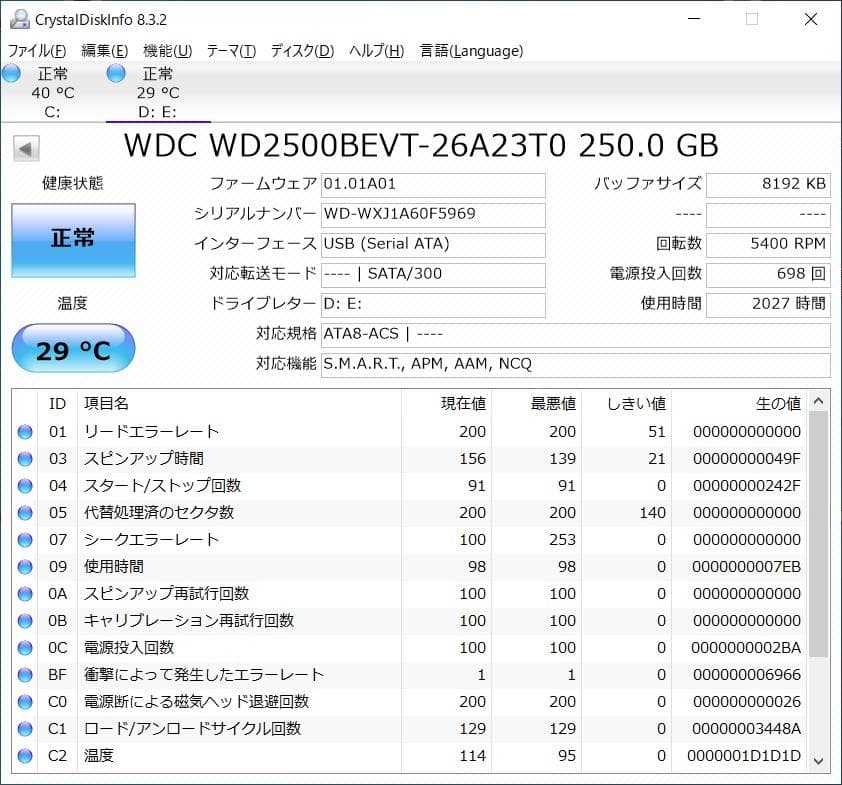Screen dimensions: 842x785
Task: Click the 生の値 column header
Action: (x=739, y=403)
